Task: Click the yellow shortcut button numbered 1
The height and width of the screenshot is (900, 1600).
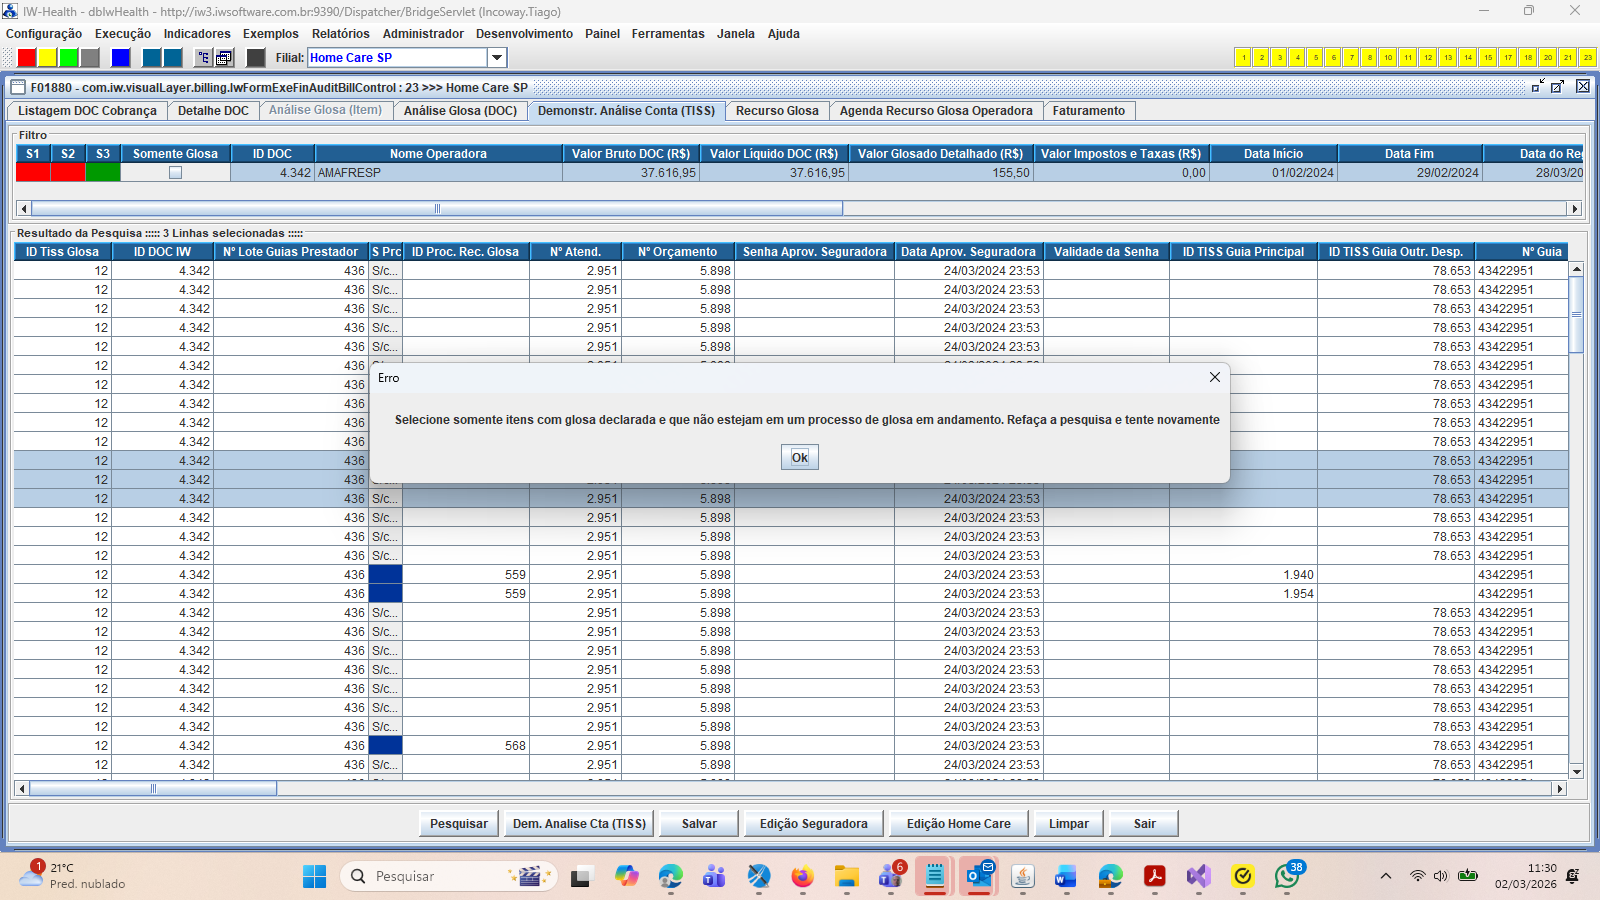Action: point(1243,58)
